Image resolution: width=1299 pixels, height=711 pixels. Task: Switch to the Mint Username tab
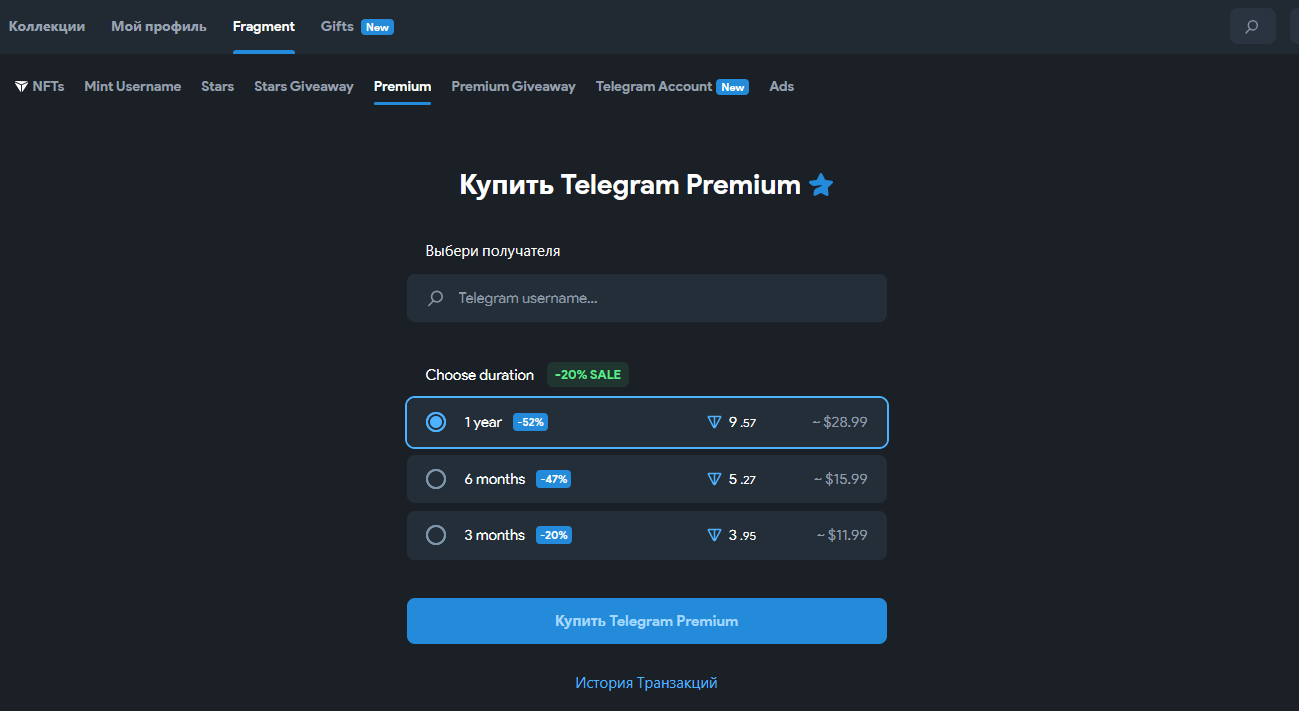(133, 86)
